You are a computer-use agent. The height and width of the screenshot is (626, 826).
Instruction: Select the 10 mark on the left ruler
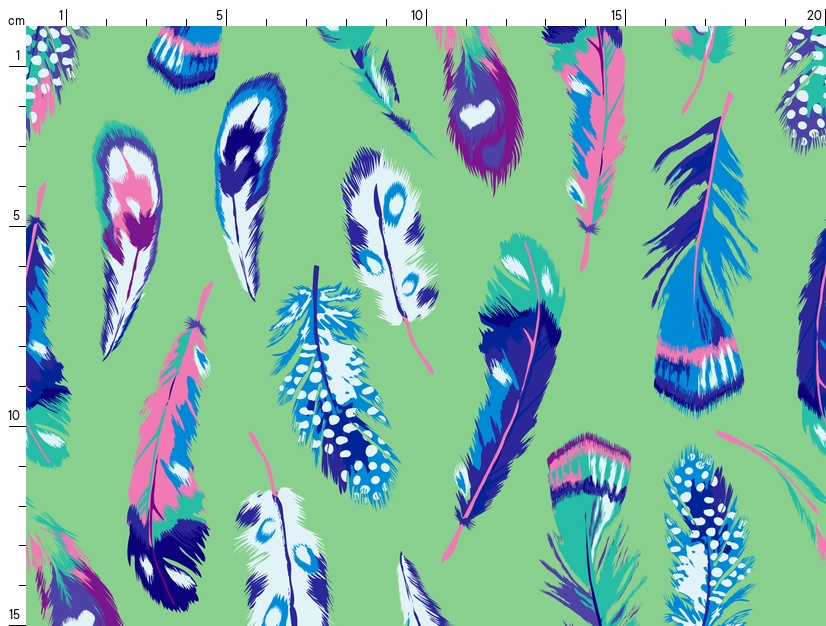pyautogui.click(x=14, y=416)
